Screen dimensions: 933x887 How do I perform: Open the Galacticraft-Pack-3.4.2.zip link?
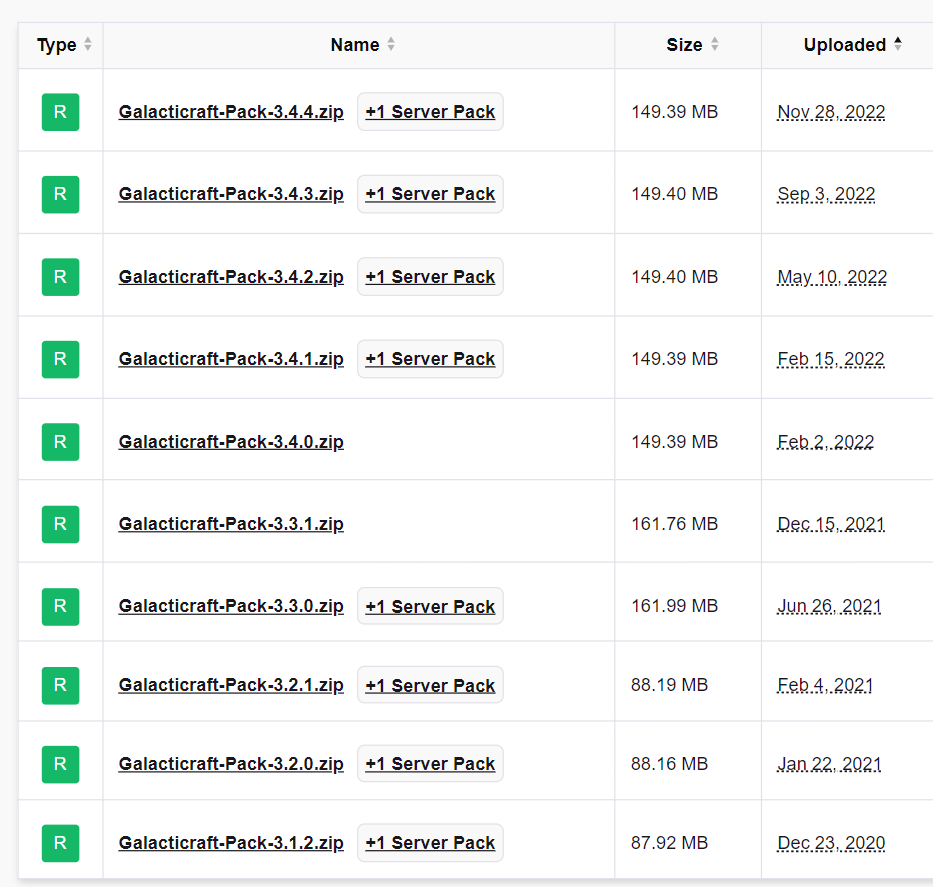coord(231,277)
